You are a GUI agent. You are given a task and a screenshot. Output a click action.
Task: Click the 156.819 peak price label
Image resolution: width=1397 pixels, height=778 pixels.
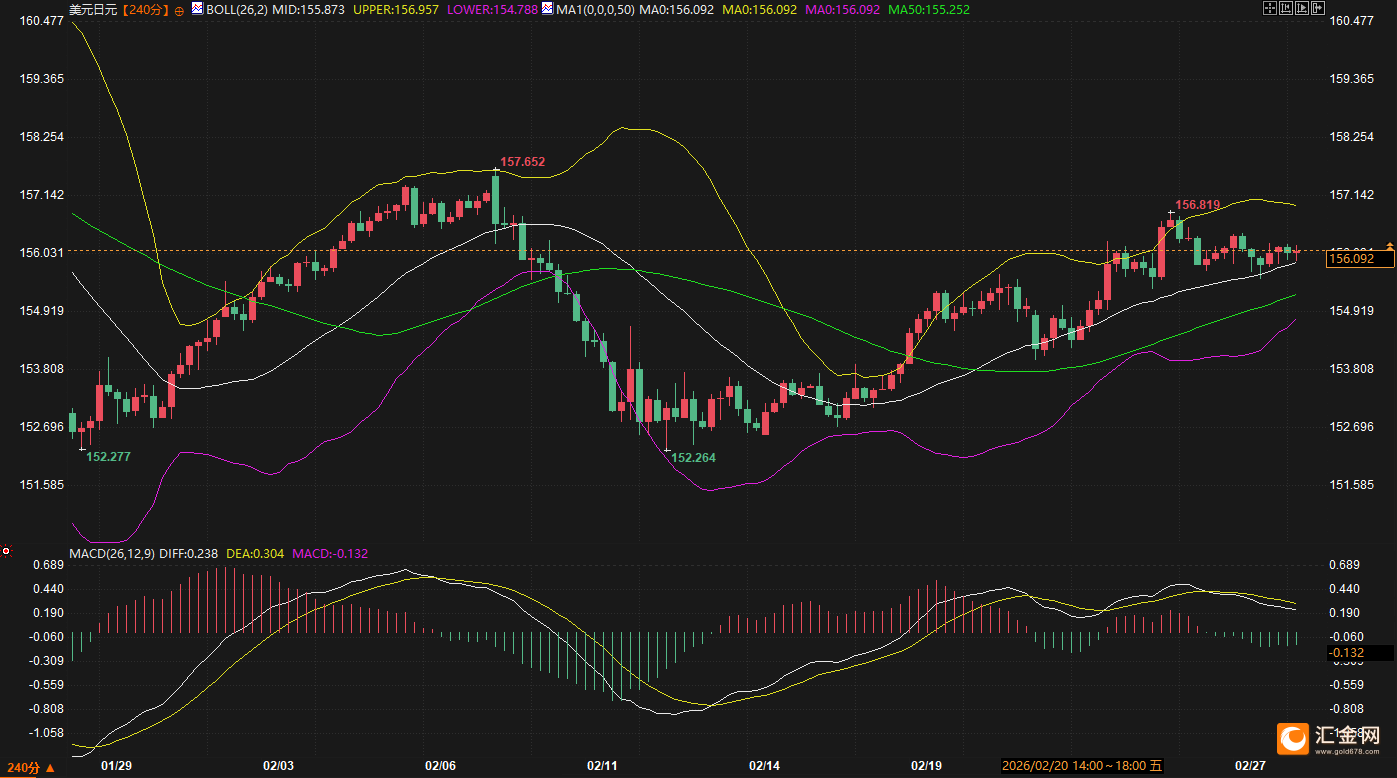pos(1197,205)
